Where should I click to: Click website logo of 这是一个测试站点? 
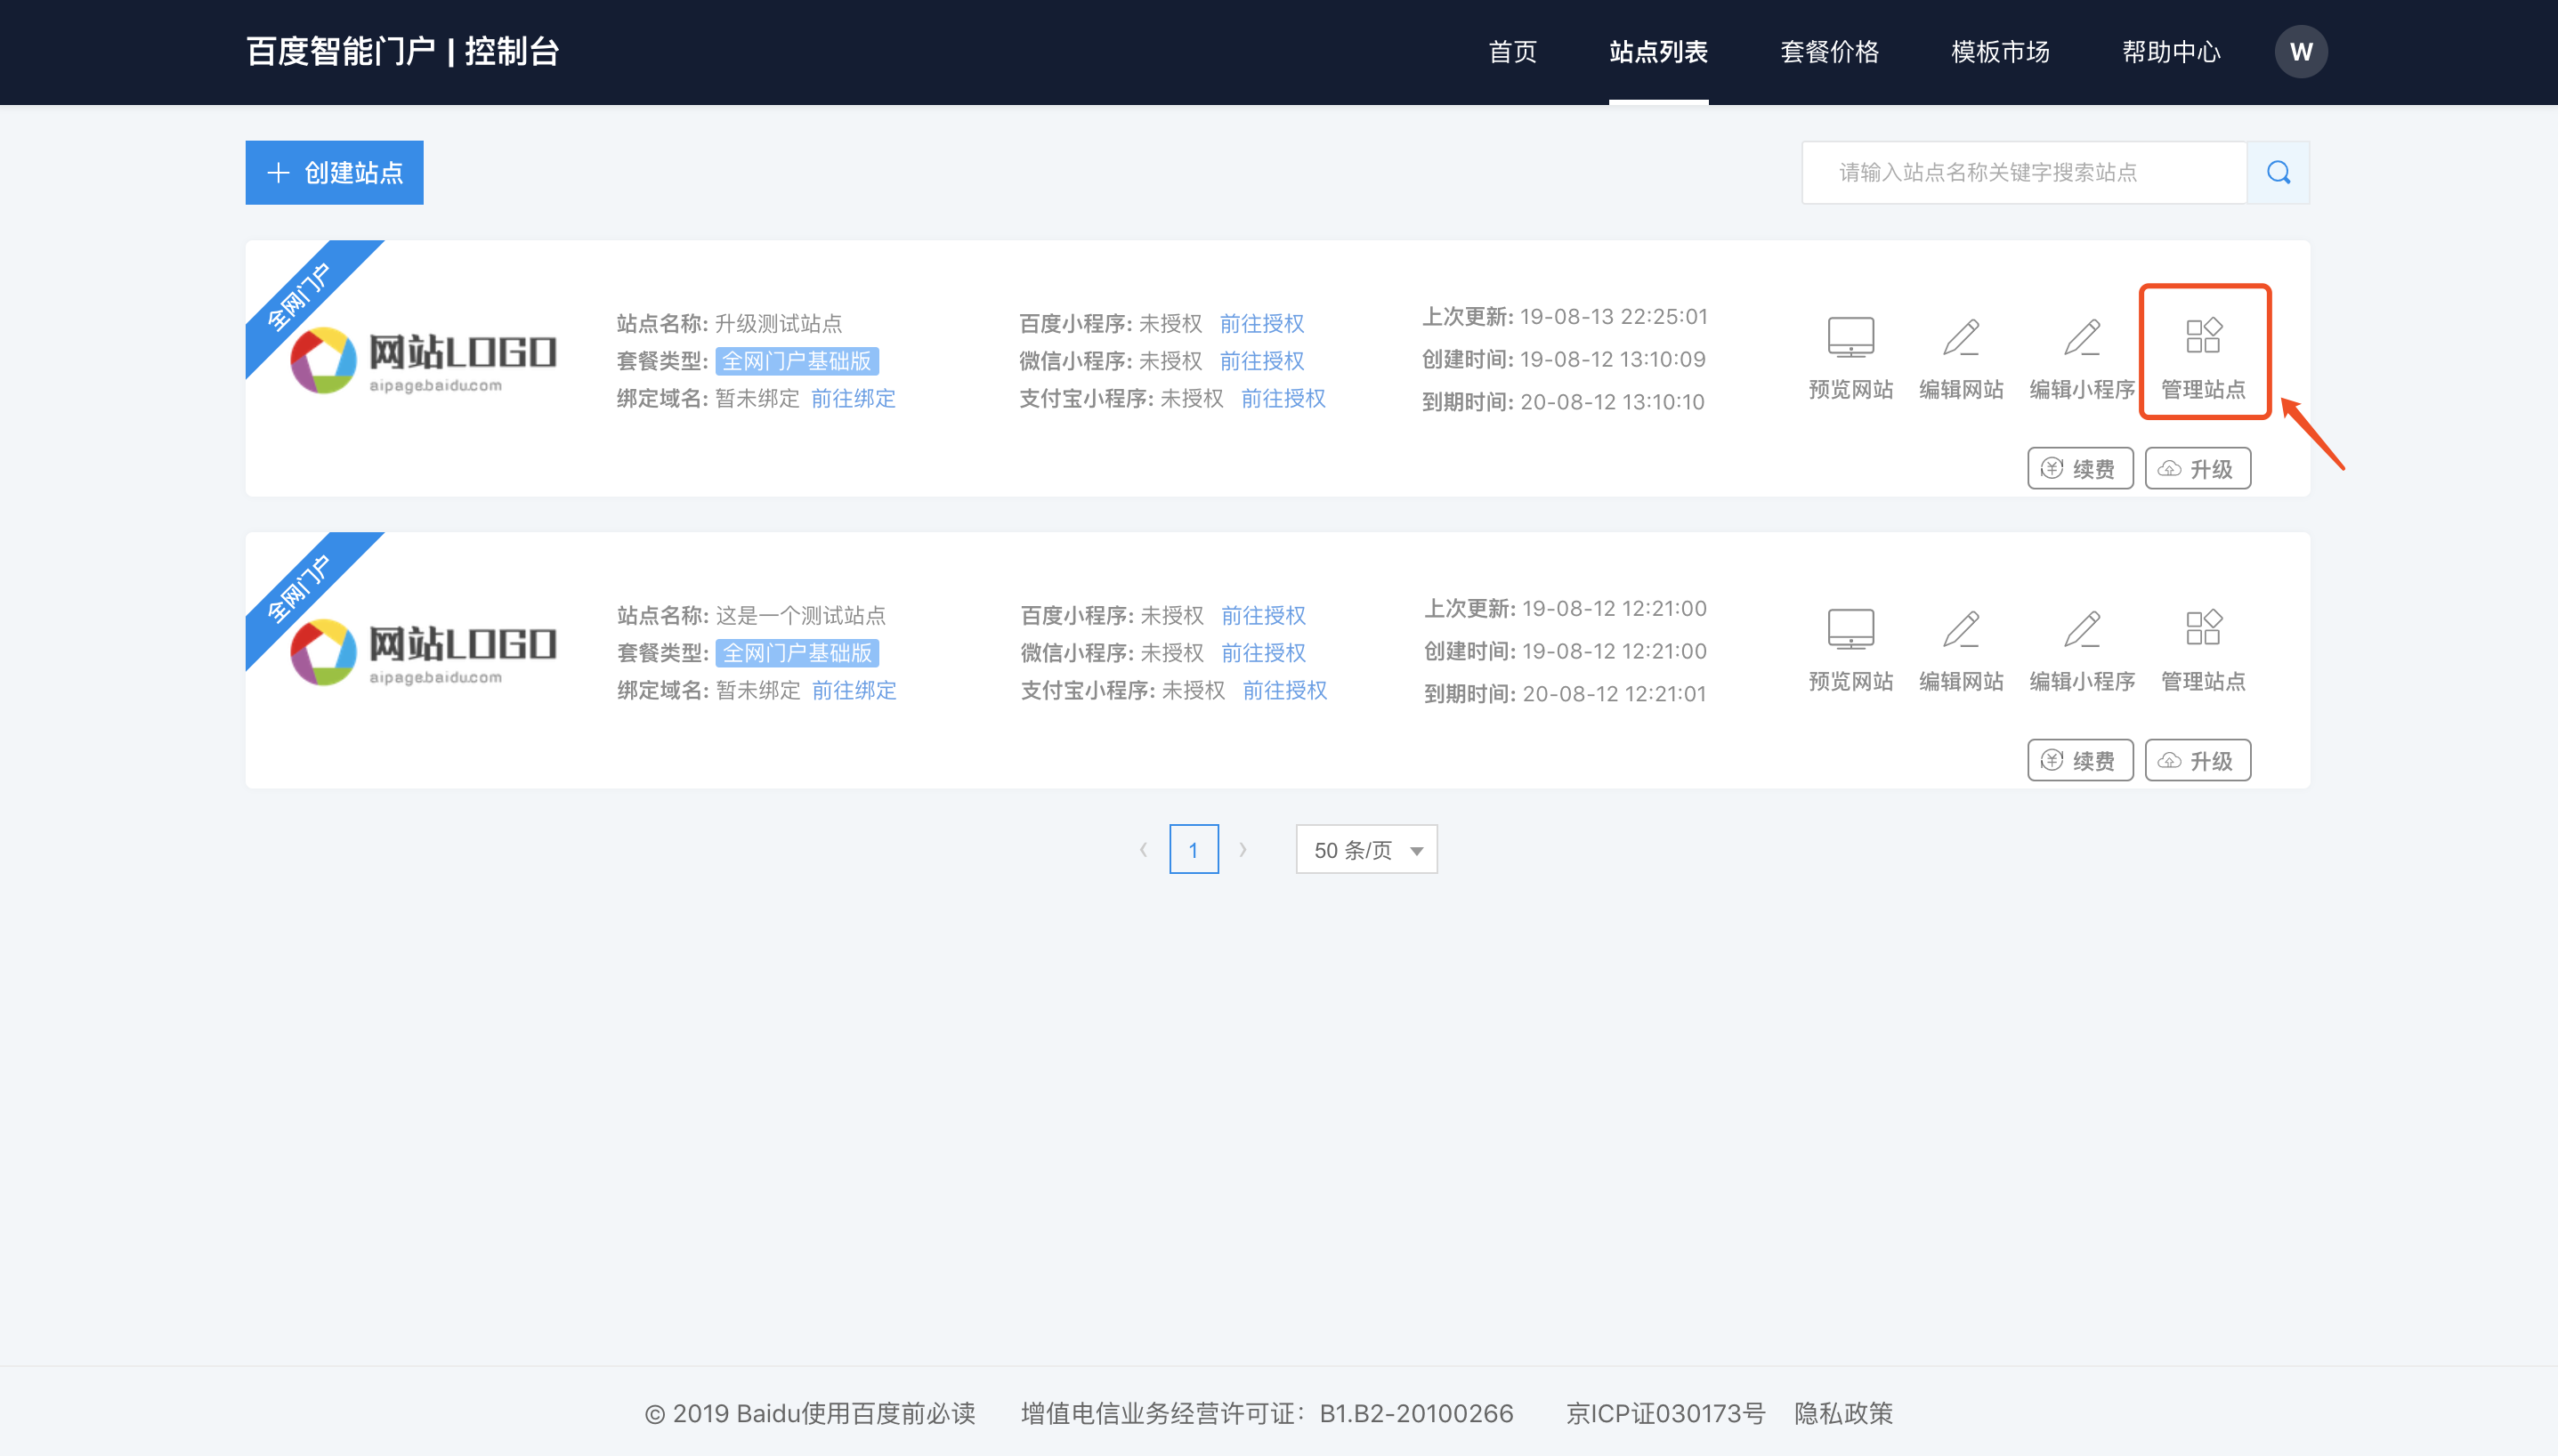[423, 652]
